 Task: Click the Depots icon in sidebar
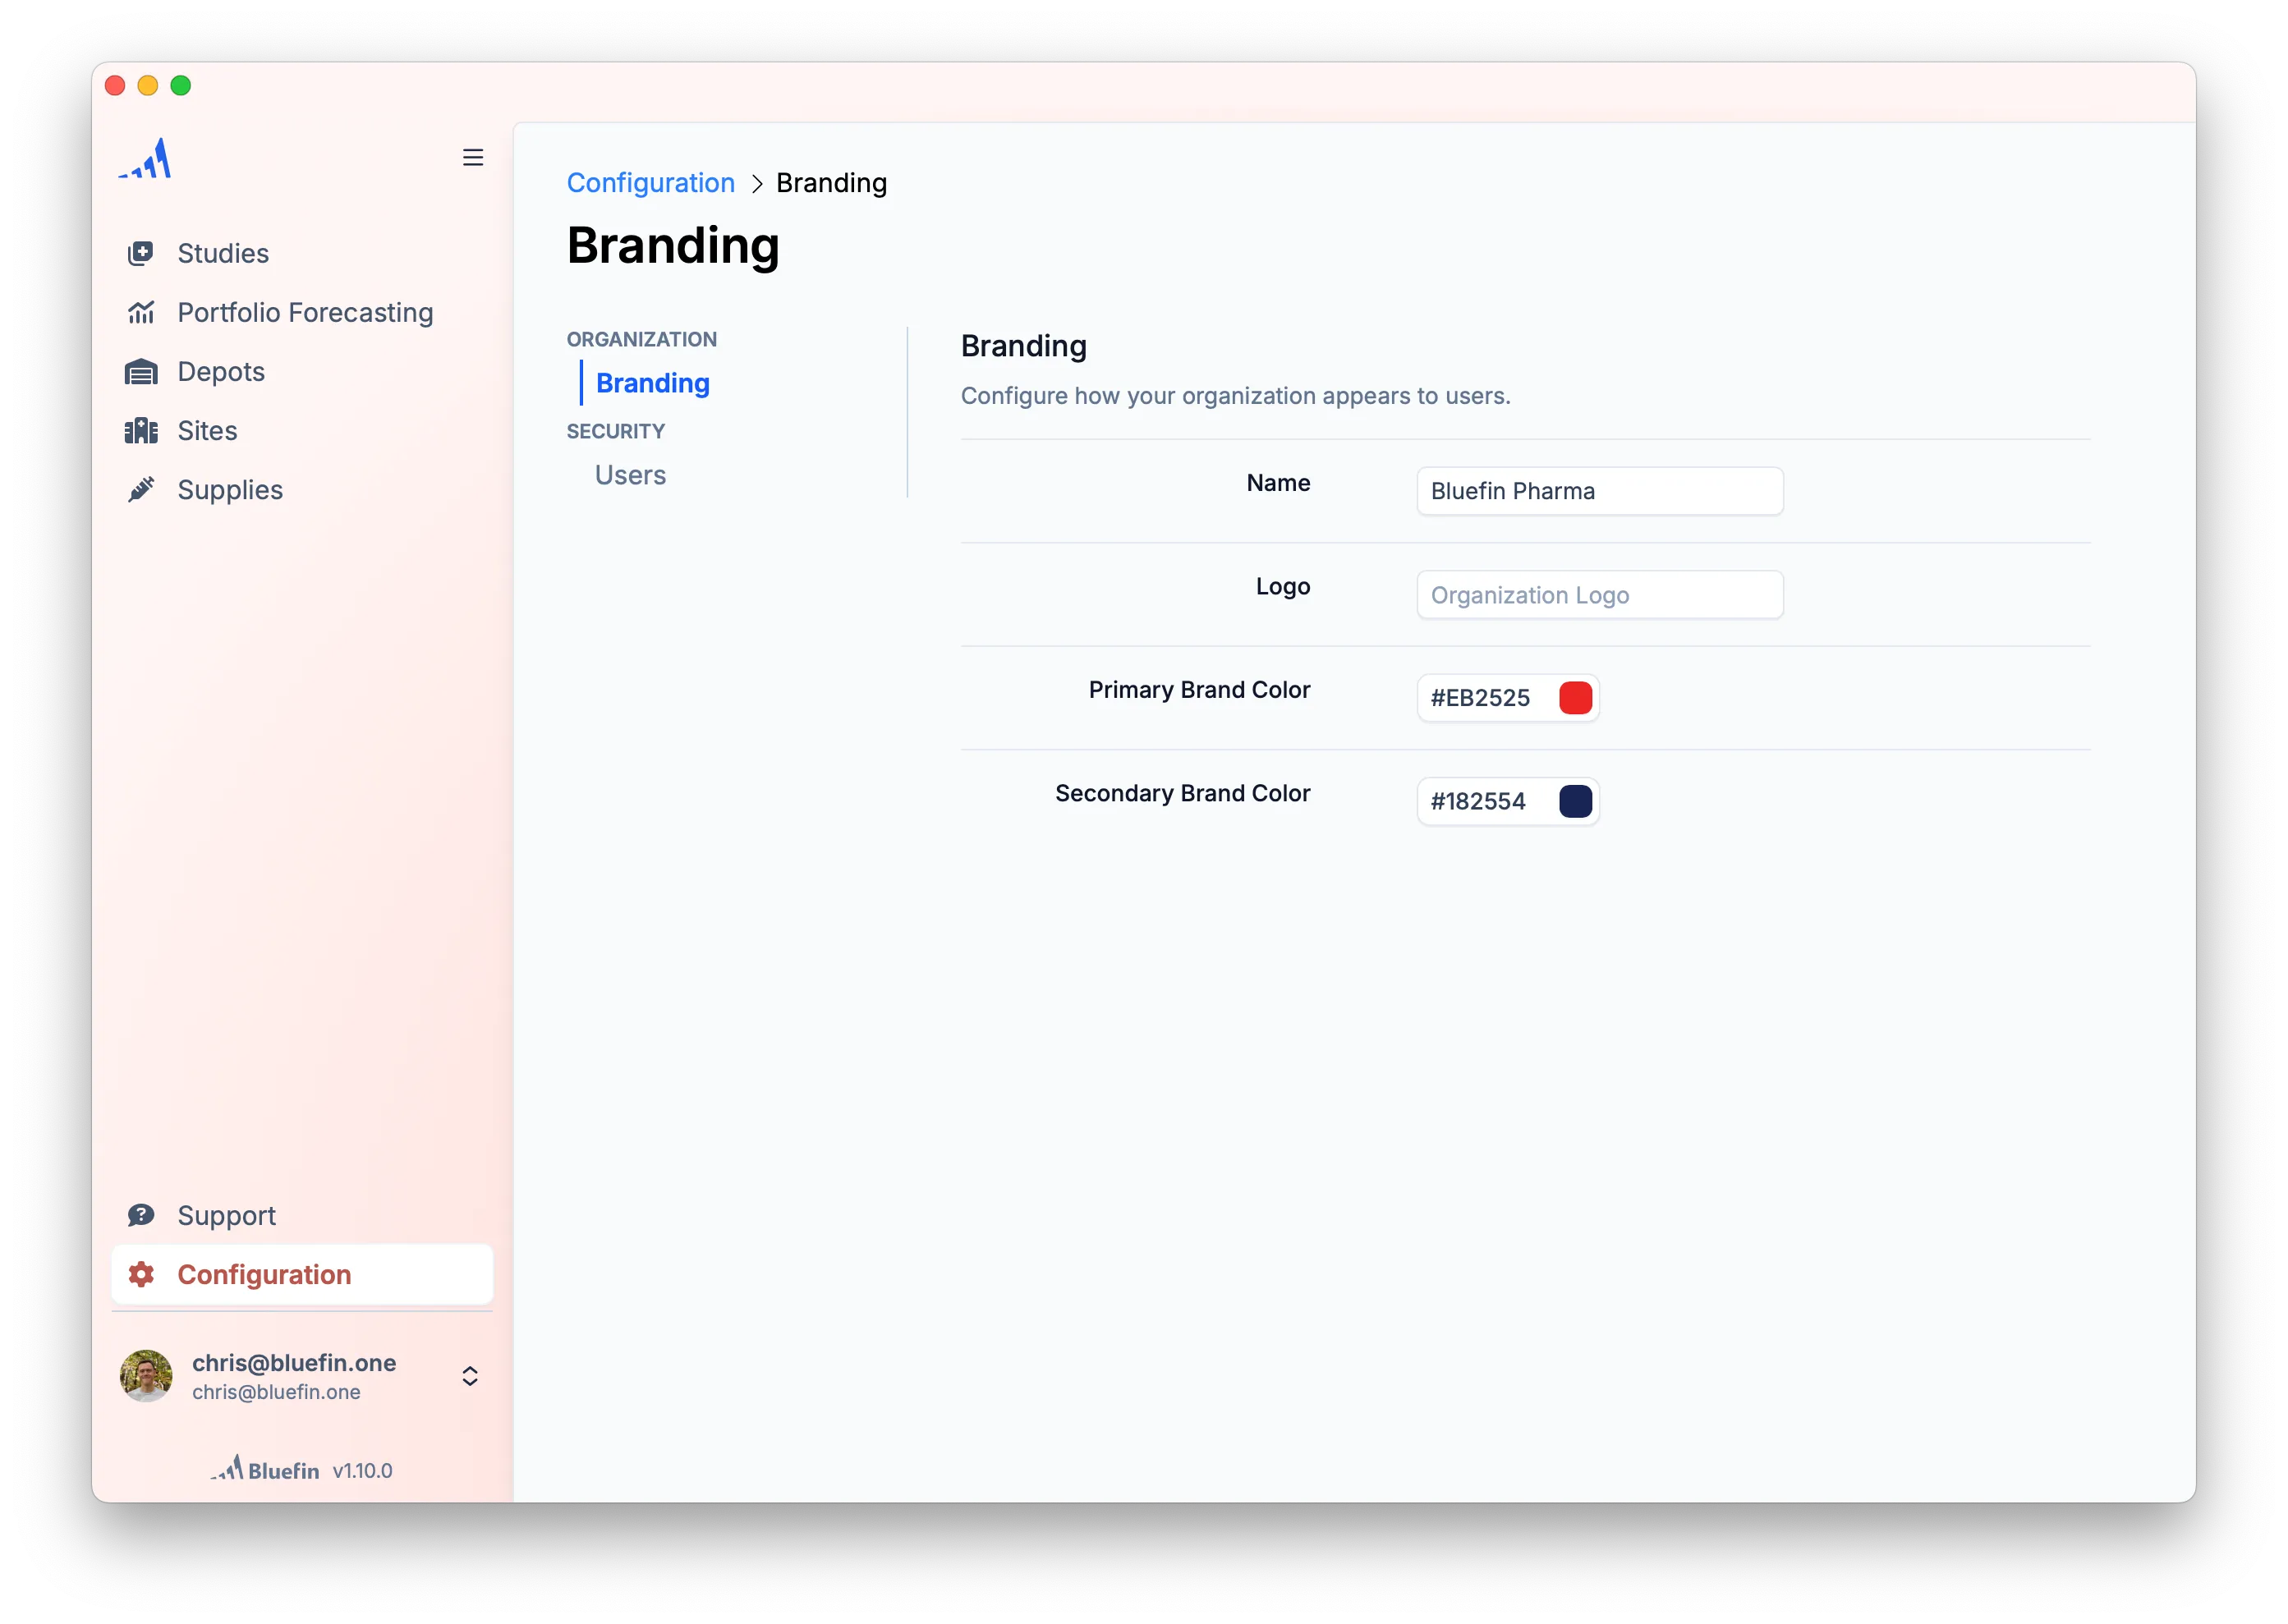(140, 371)
